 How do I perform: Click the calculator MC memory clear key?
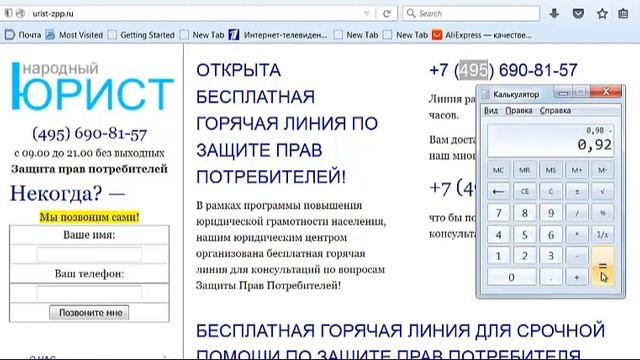pos(498,170)
